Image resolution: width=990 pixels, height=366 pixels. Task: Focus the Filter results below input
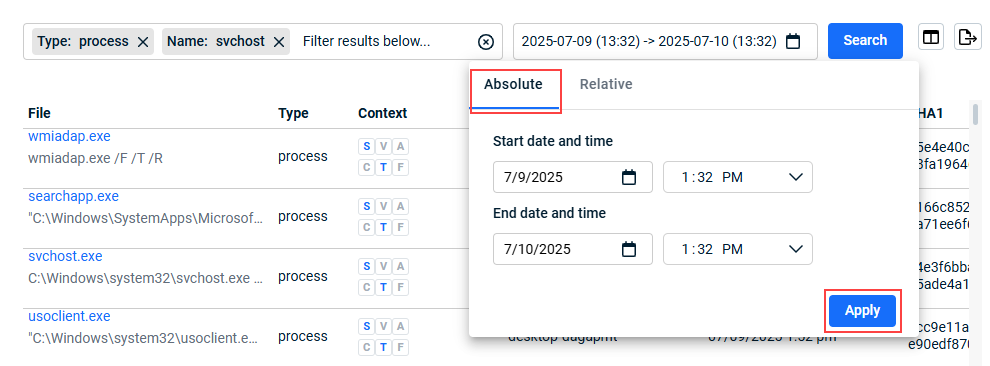pos(384,42)
